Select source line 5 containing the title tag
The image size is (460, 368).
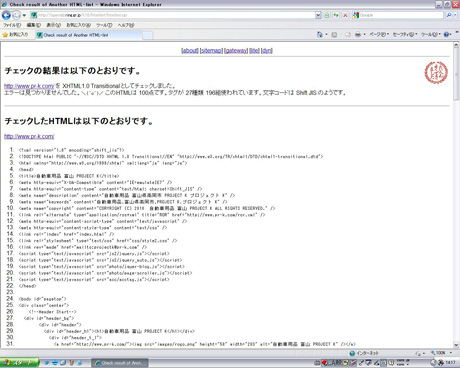point(69,176)
